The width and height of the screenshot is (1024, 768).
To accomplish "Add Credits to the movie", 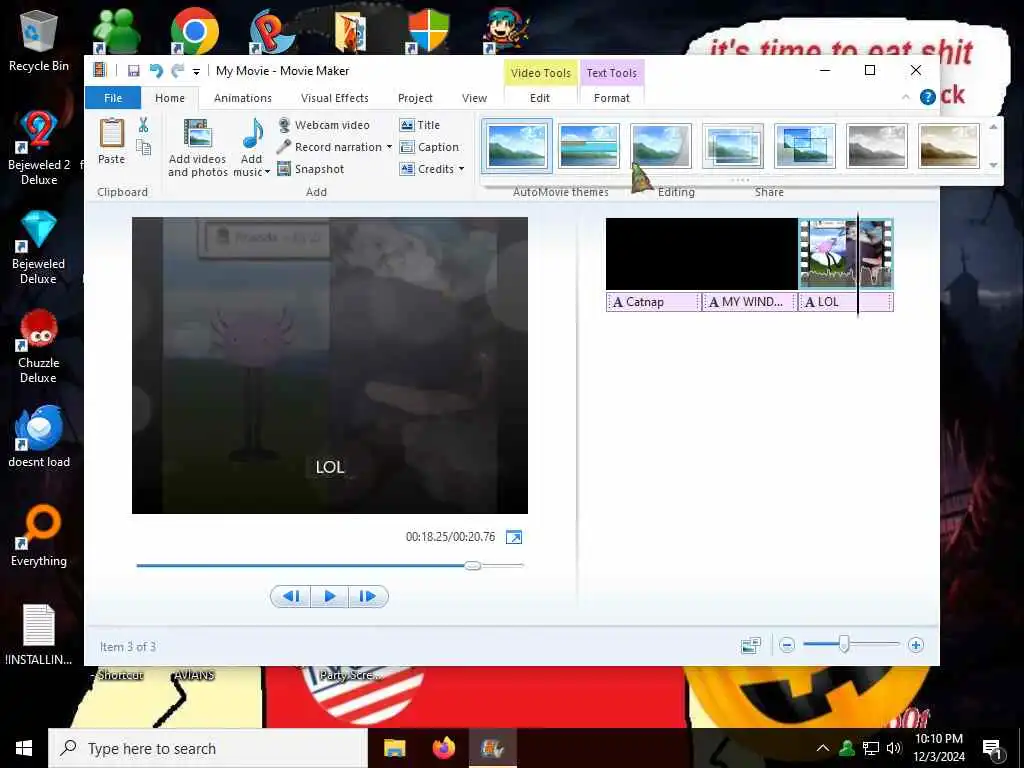I will pos(427,169).
